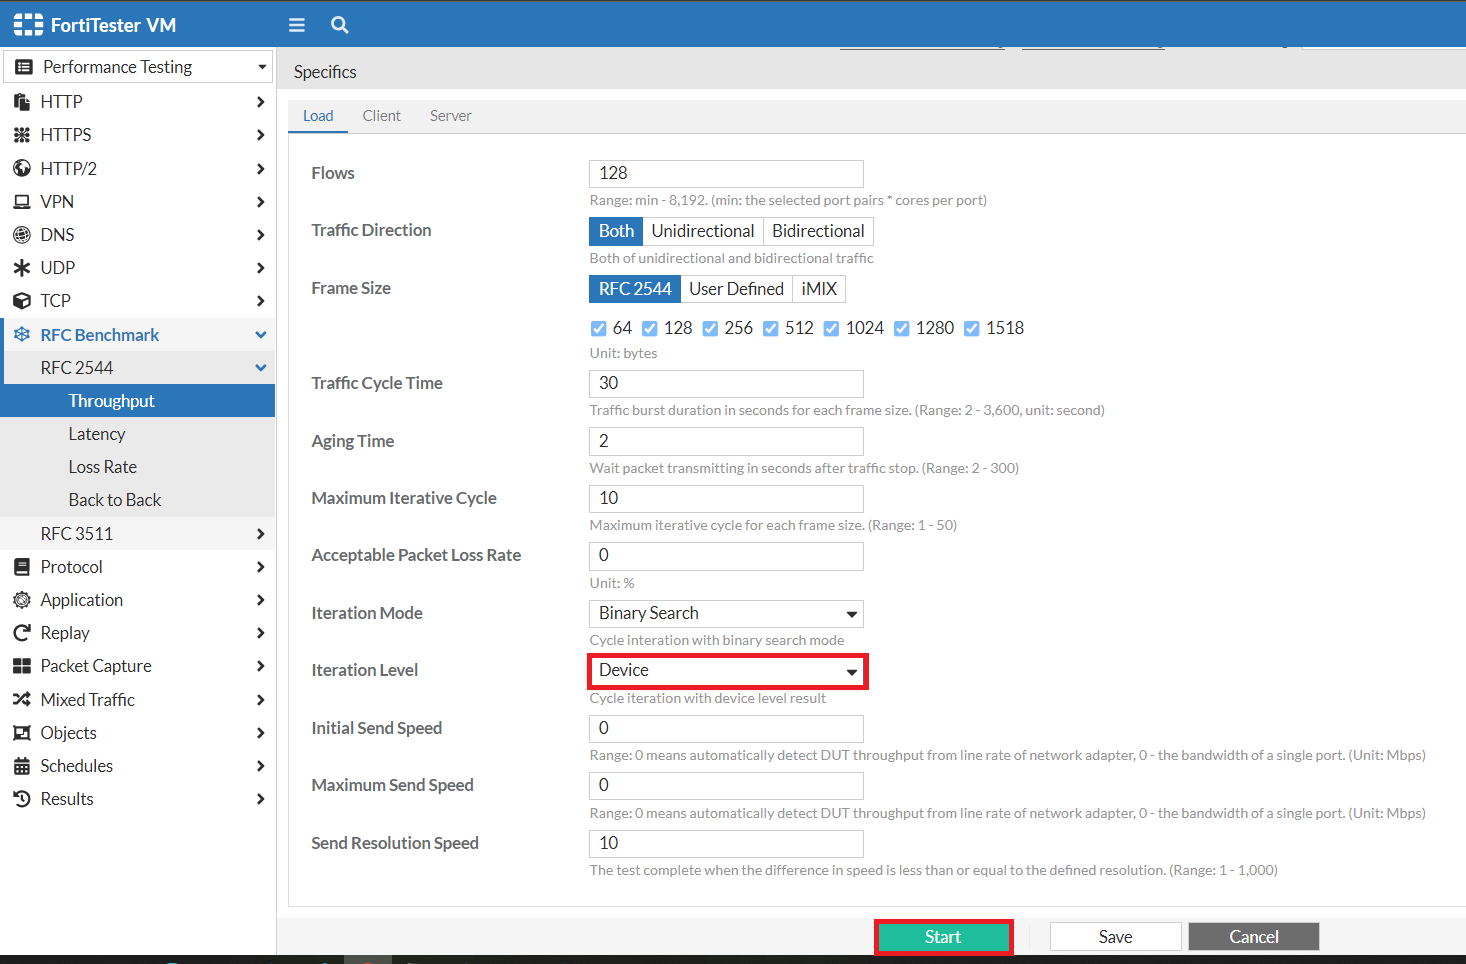The height and width of the screenshot is (964, 1466).
Task: Select the UDP icon in the sidebar
Action: click(x=21, y=267)
